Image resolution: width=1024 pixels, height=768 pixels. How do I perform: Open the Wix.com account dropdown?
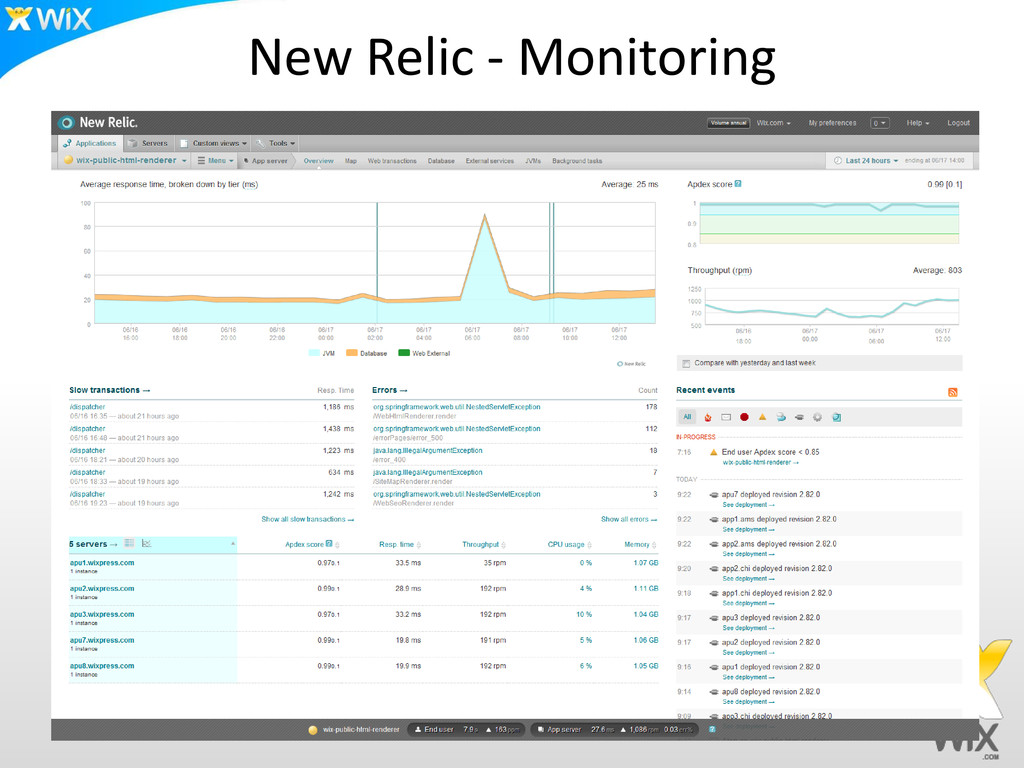(773, 123)
